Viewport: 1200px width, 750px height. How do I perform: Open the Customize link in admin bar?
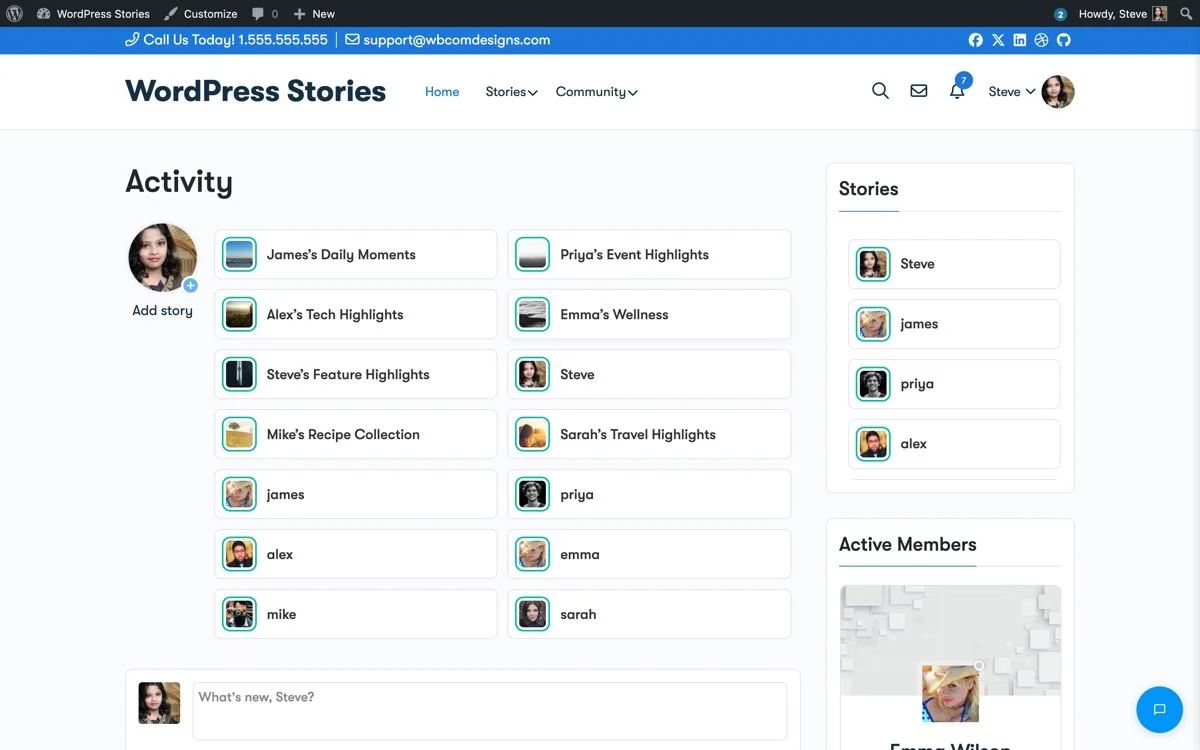(x=200, y=14)
